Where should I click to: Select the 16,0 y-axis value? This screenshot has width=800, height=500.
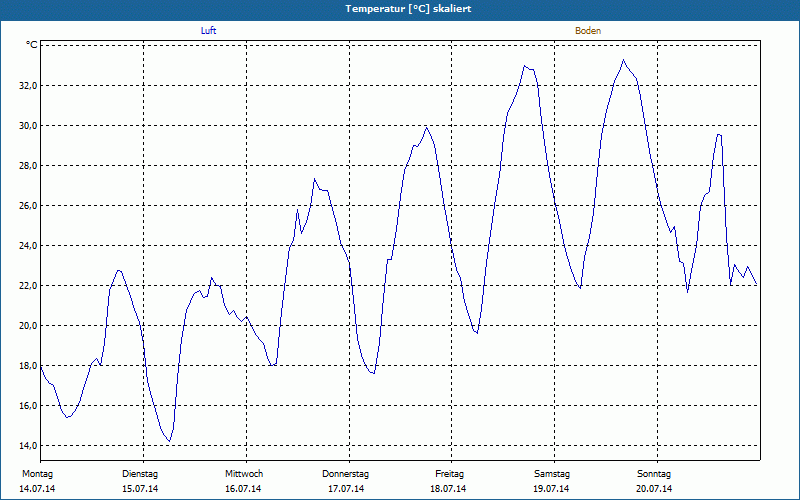28,406
